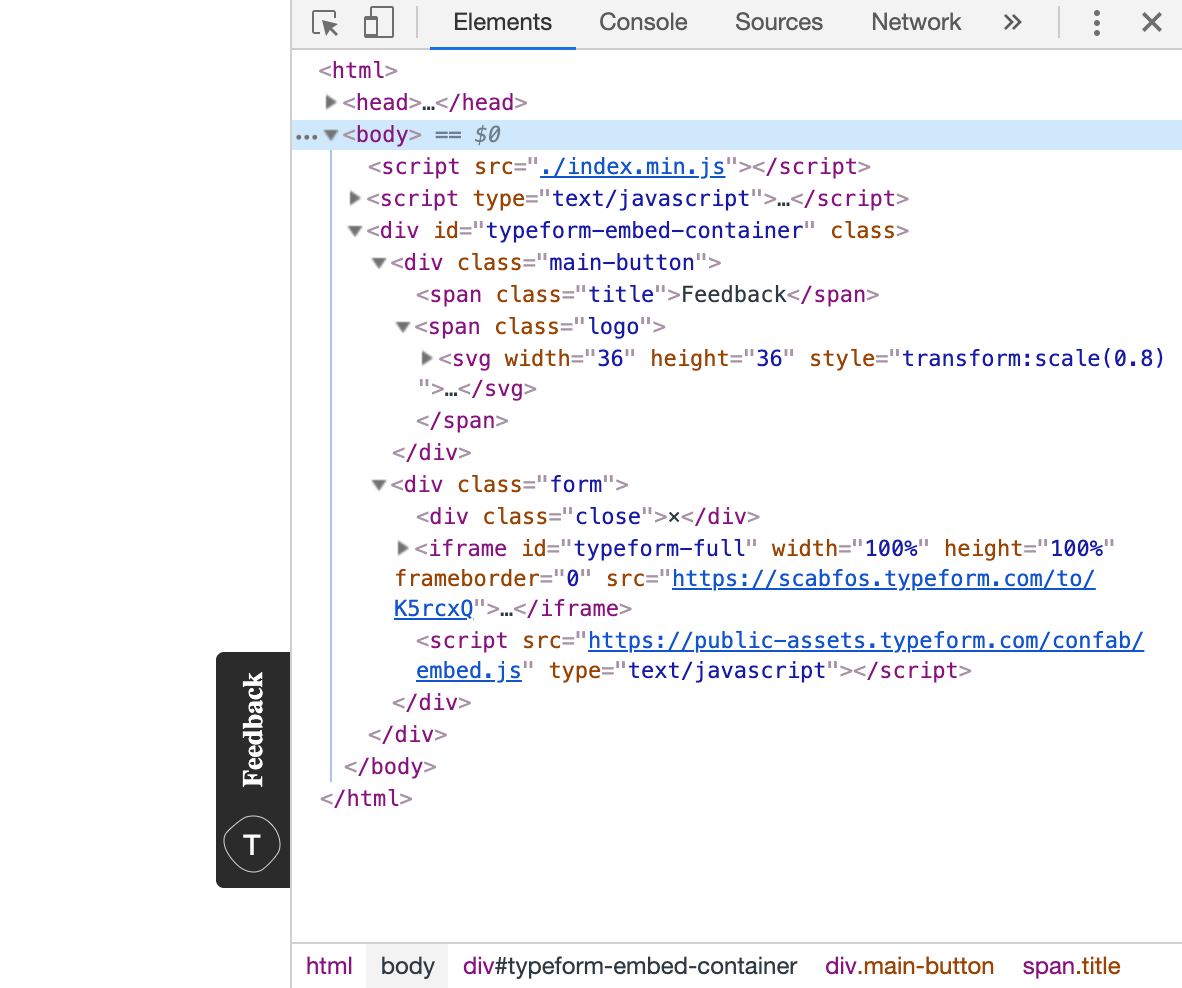The image size is (1182, 988).
Task: Collapse the div class form node
Action: (x=378, y=485)
